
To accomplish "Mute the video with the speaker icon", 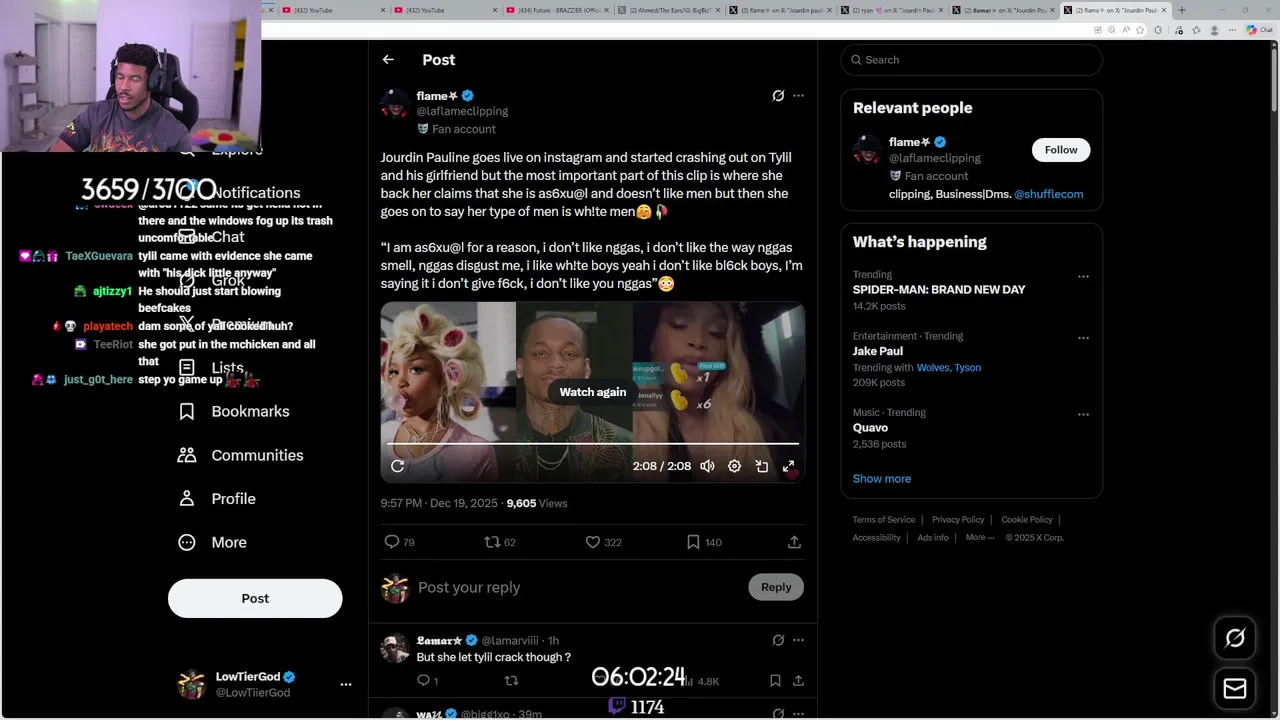I will click(707, 466).
